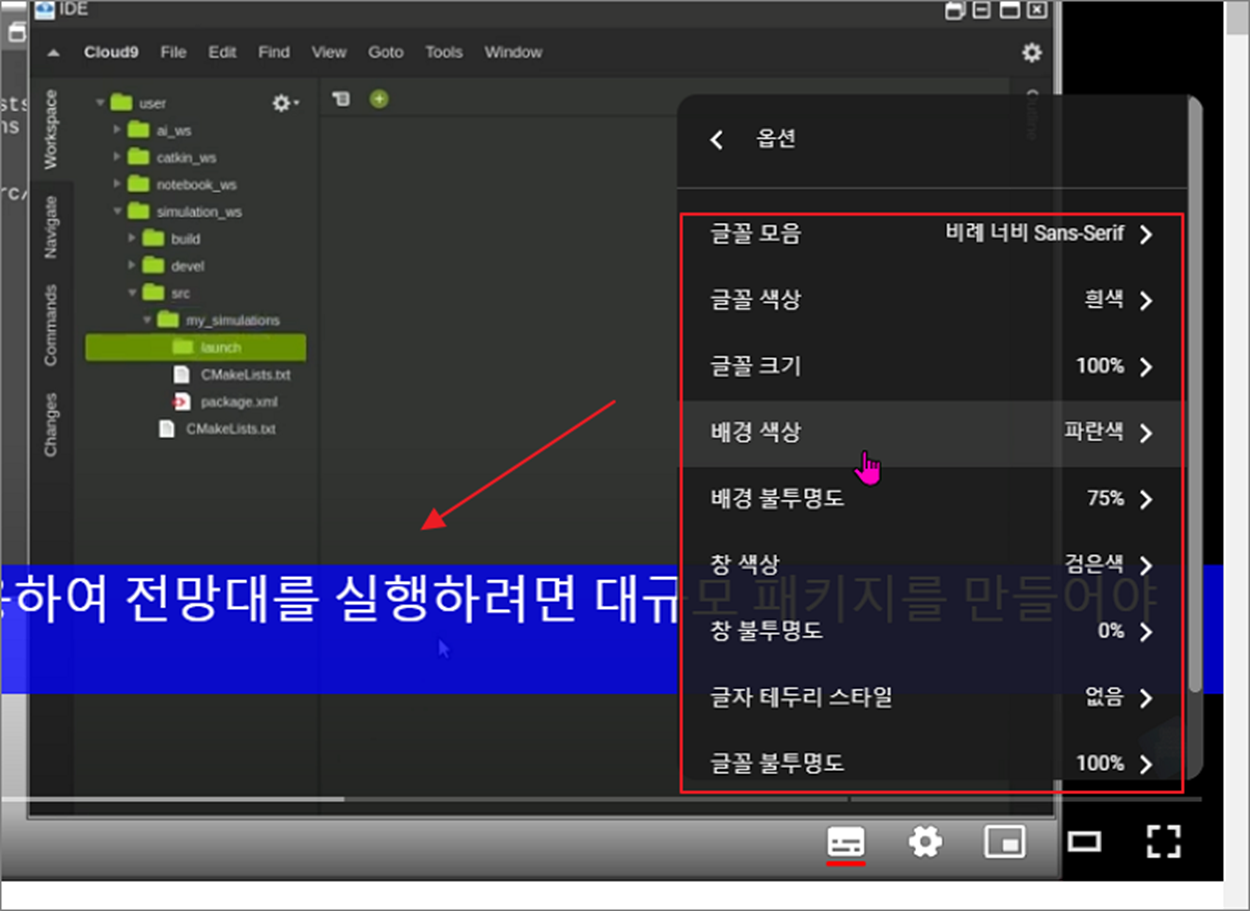Open the Cloud9 menu

(x=111, y=52)
